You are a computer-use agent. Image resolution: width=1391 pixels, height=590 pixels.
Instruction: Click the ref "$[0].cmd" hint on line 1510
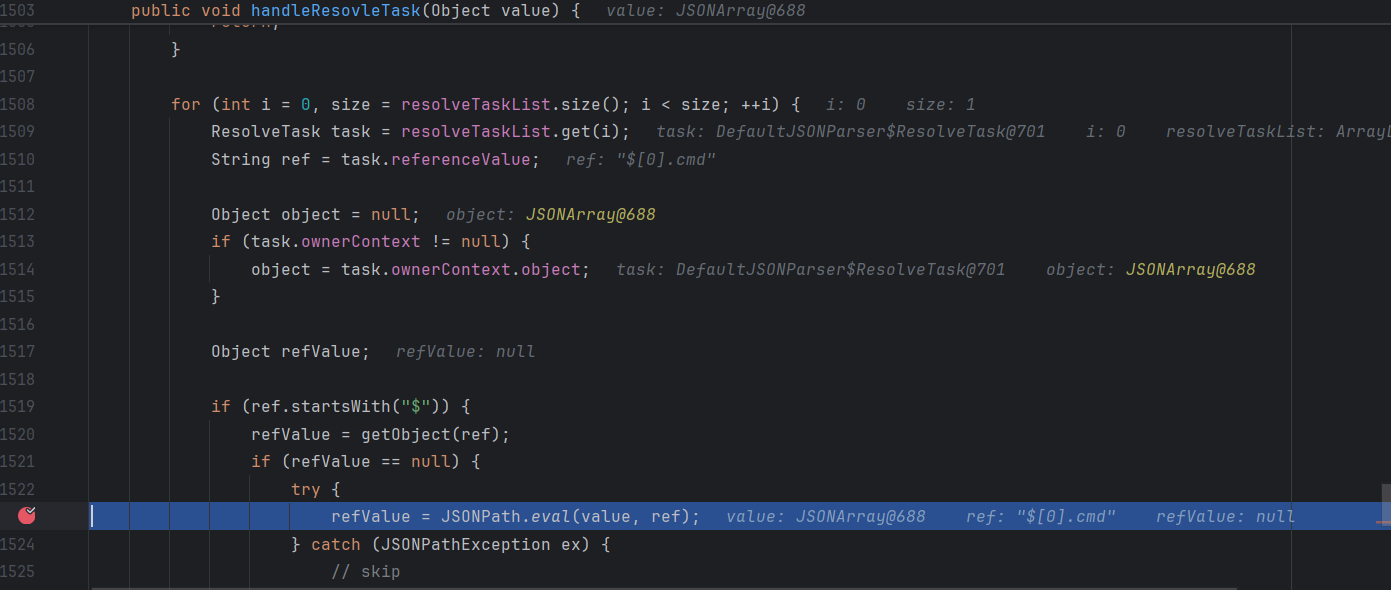coord(641,160)
